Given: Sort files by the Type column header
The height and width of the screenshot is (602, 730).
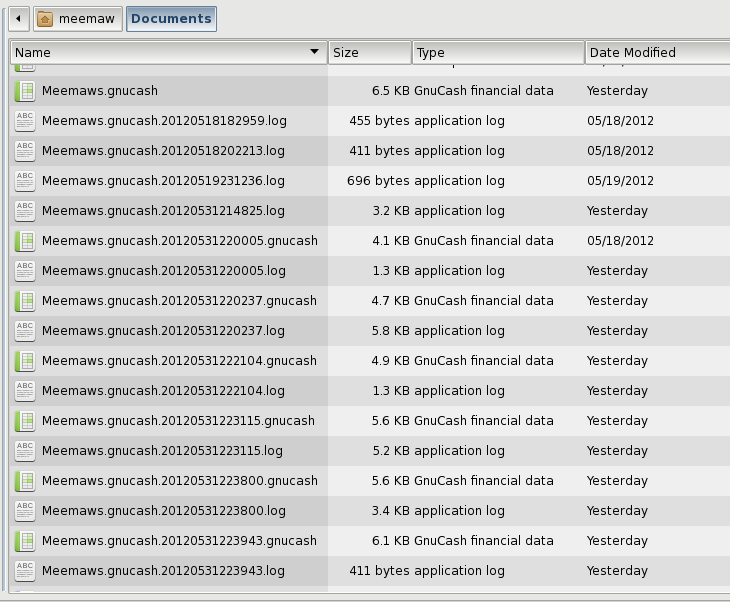Looking at the screenshot, I should coord(498,52).
